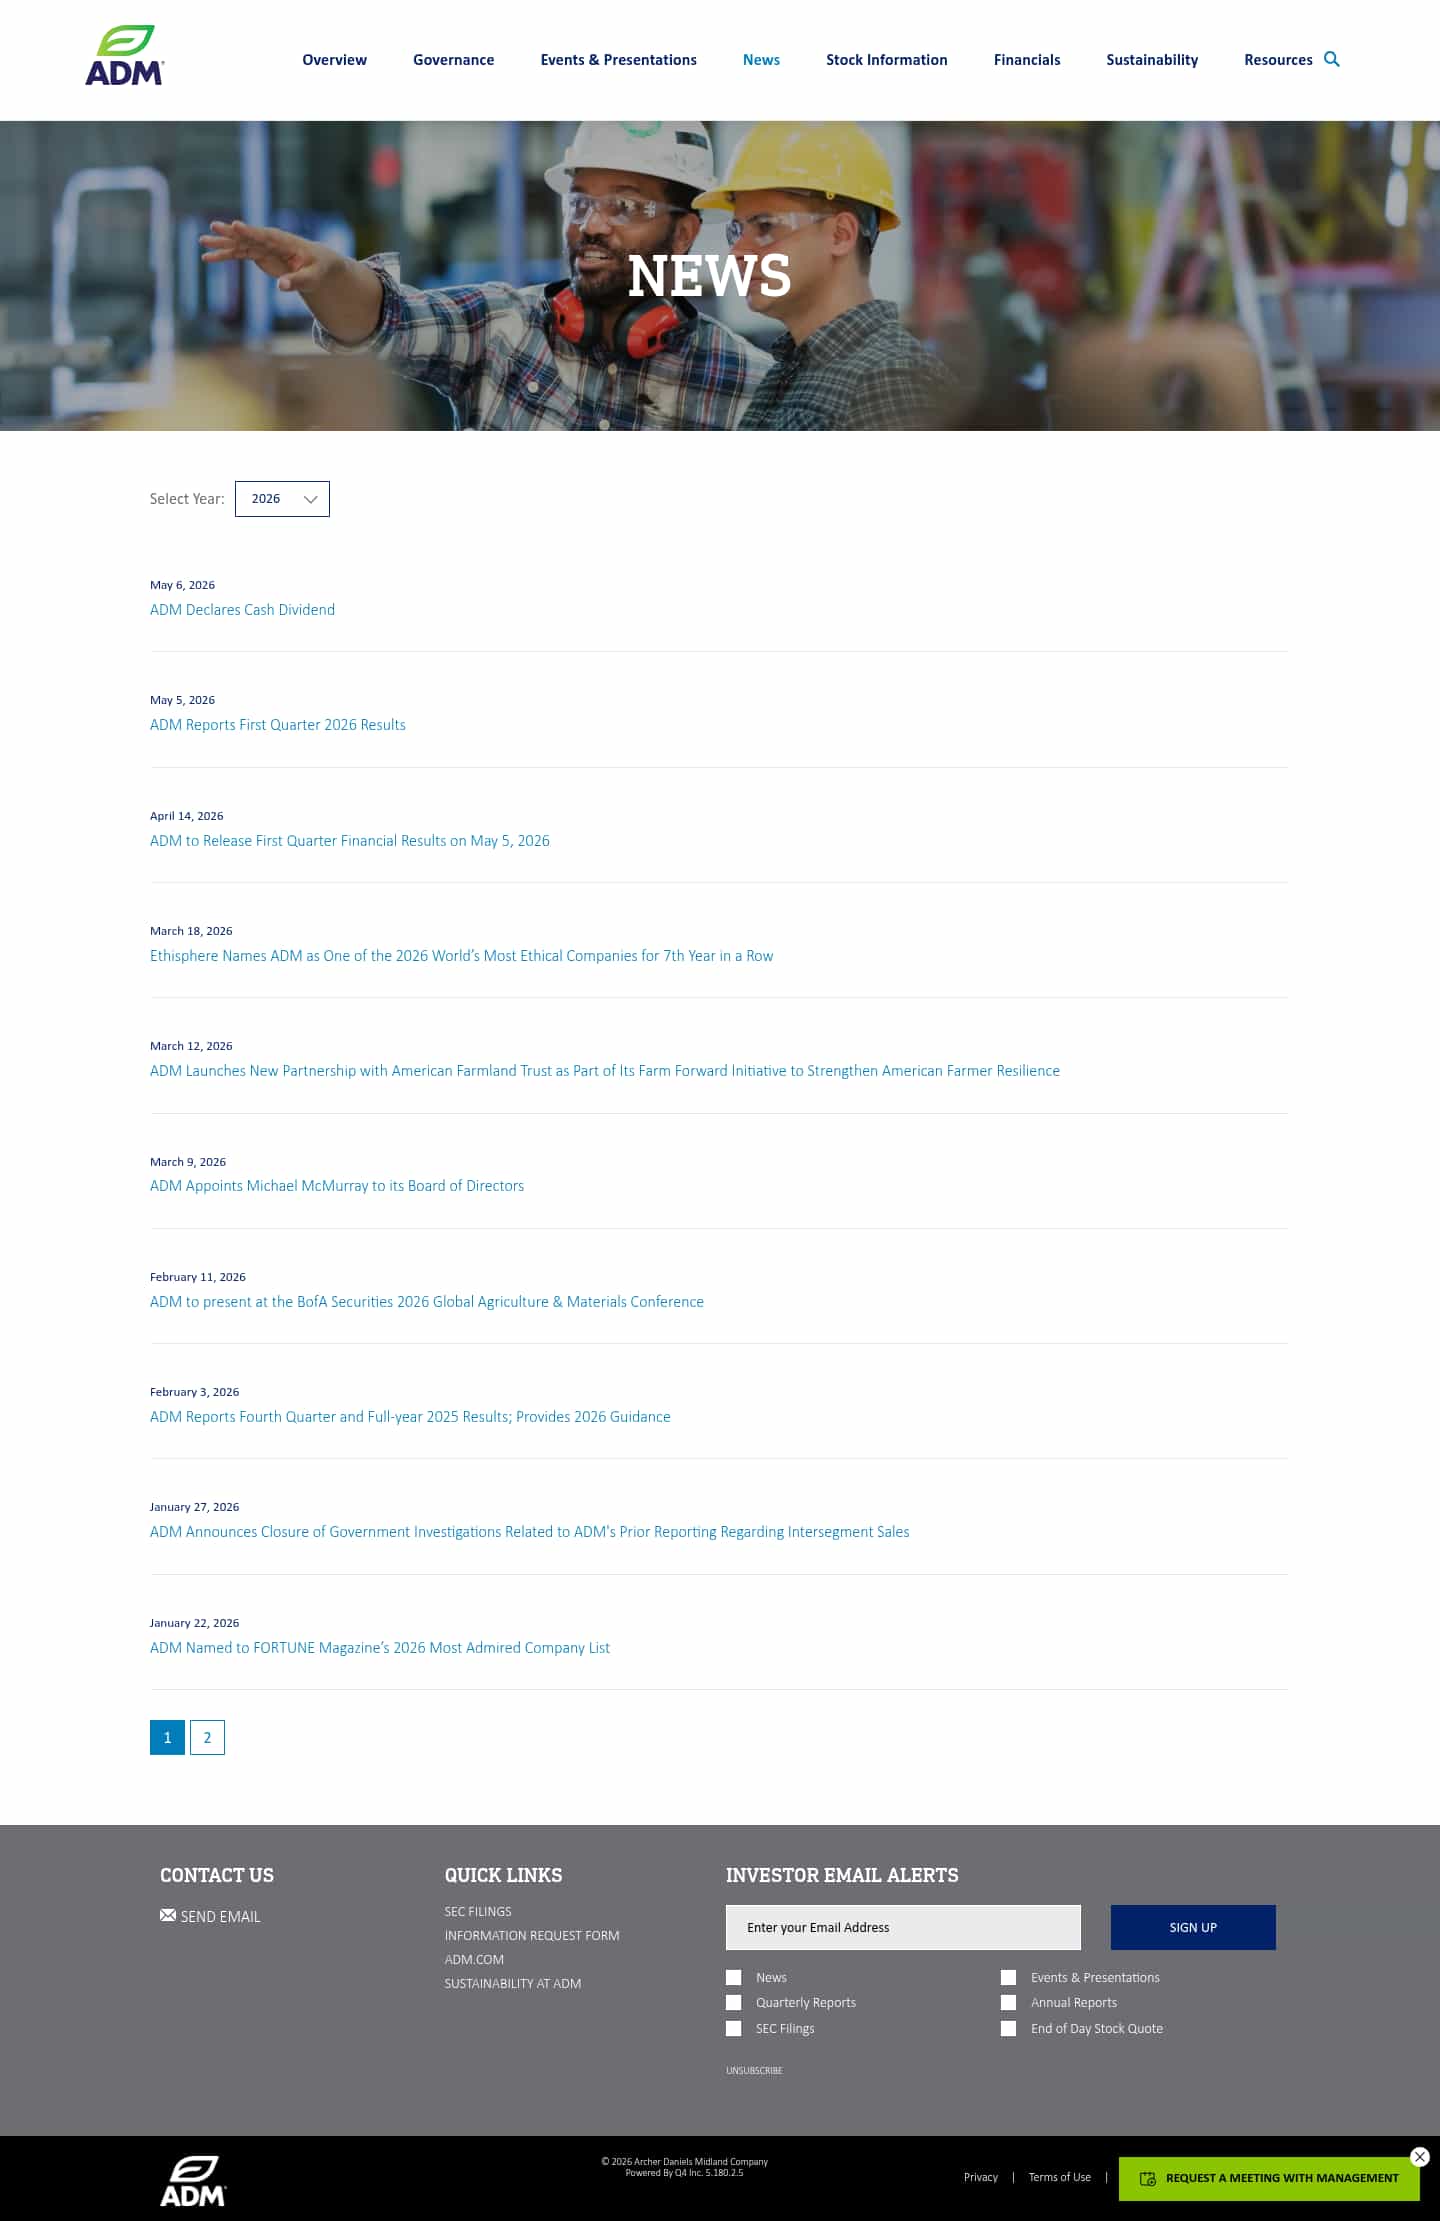Open 'ADM Declares Cash Dividend' article
The width and height of the screenshot is (1440, 2221).
[243, 610]
